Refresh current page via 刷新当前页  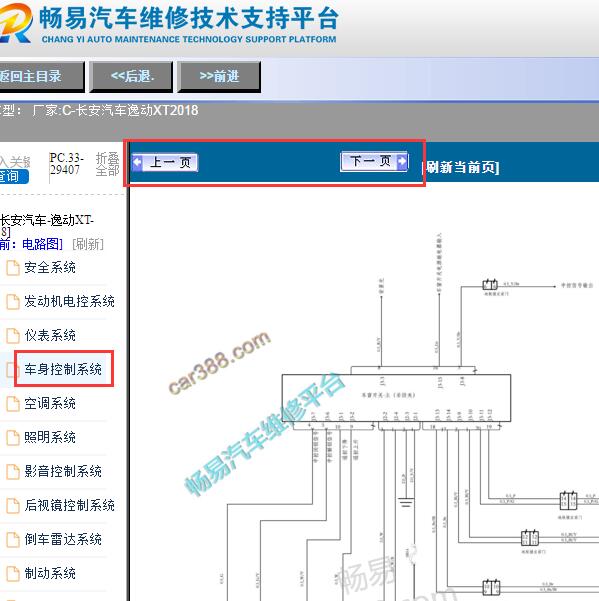pos(461,167)
